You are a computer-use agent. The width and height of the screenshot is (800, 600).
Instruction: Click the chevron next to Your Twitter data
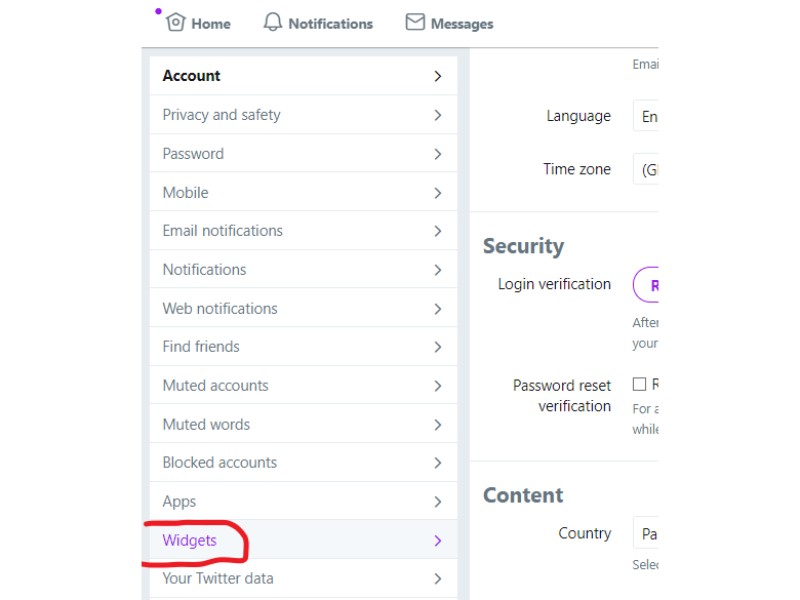[438, 579]
